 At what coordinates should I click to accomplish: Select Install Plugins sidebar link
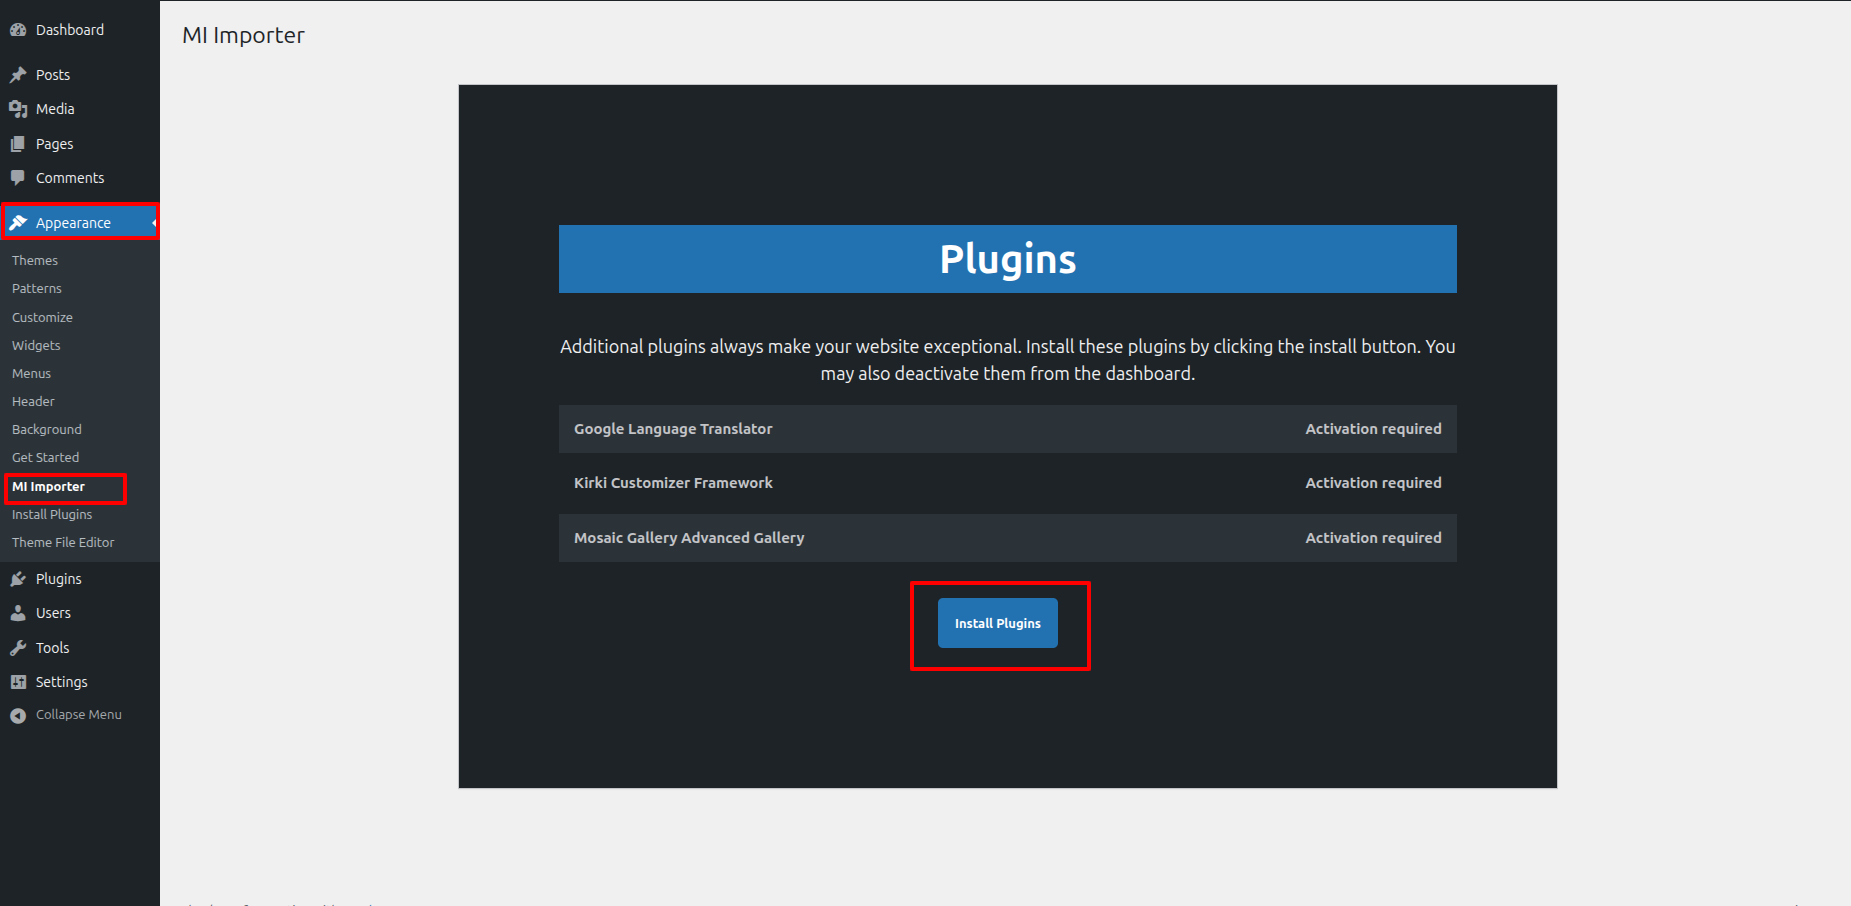click(52, 514)
